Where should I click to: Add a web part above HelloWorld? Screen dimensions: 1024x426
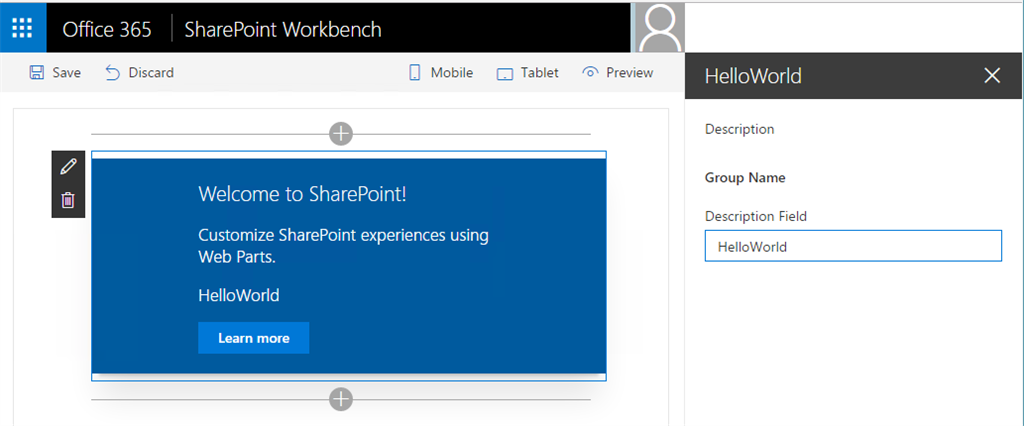pyautogui.click(x=341, y=133)
